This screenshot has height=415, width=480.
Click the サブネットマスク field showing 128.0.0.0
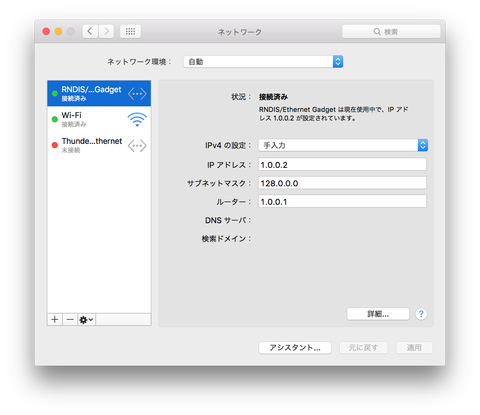[342, 183]
